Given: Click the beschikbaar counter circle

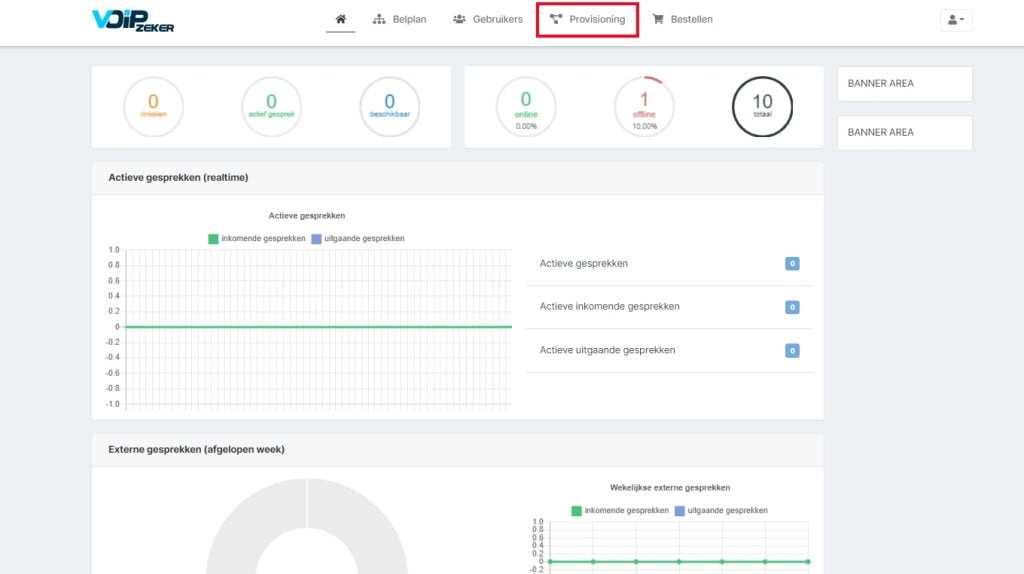Looking at the screenshot, I should click(390, 106).
